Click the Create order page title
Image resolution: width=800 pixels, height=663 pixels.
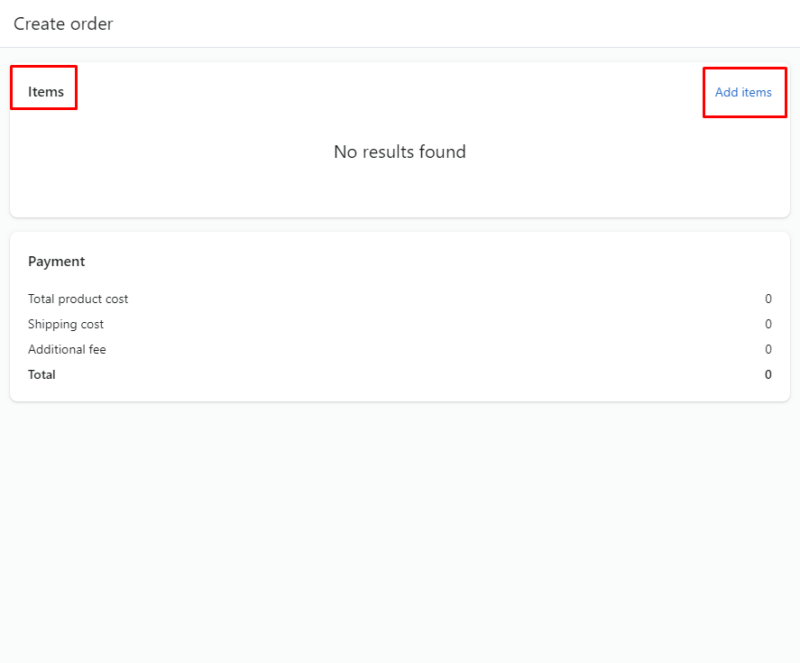click(x=62, y=23)
